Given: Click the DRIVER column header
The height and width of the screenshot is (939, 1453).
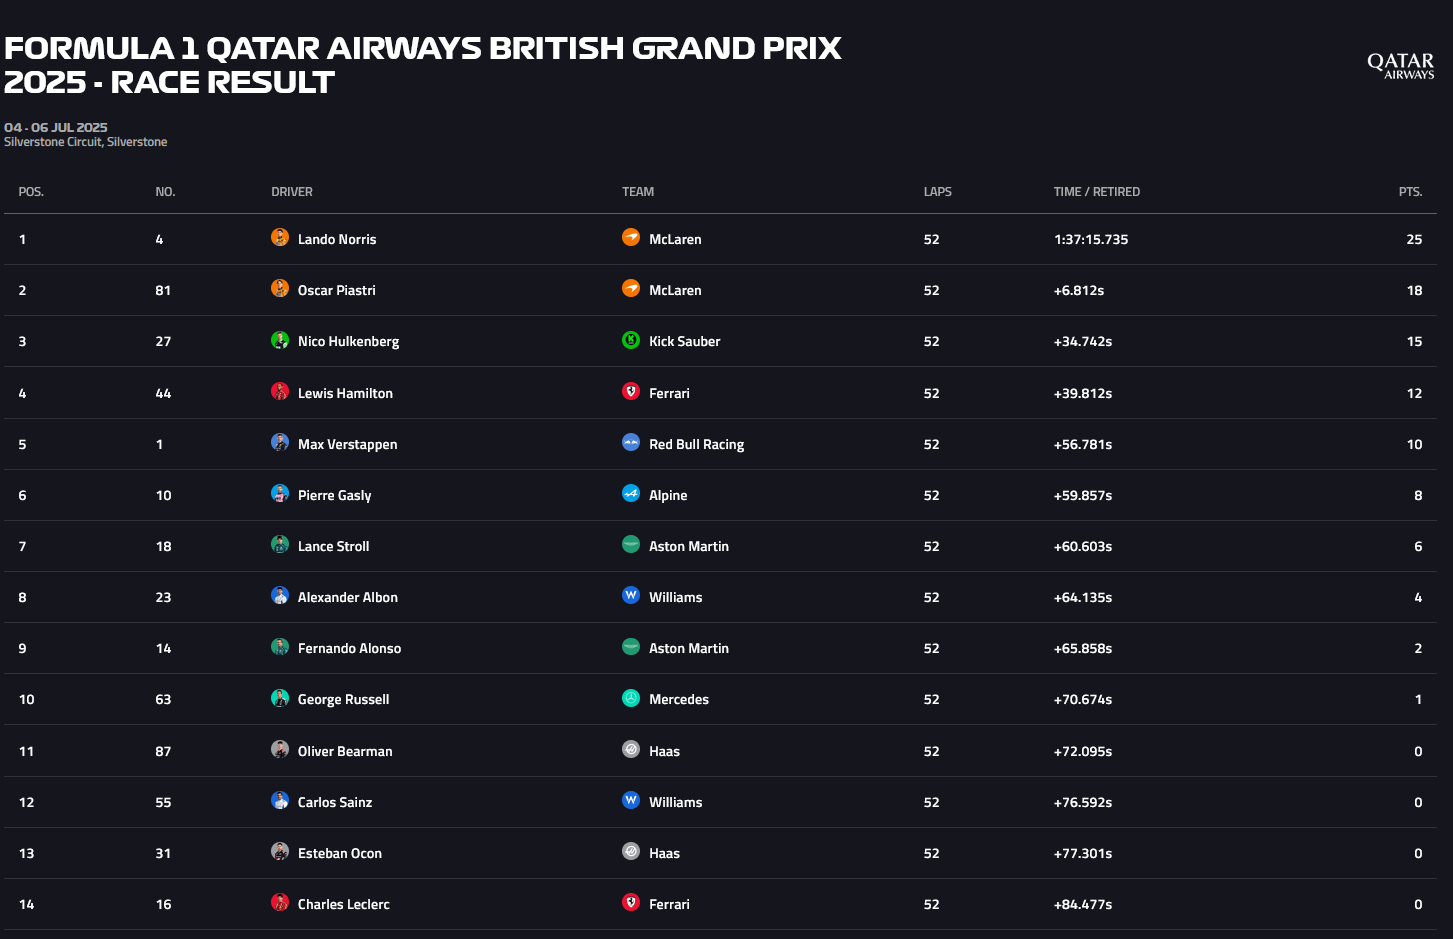Looking at the screenshot, I should 292,192.
